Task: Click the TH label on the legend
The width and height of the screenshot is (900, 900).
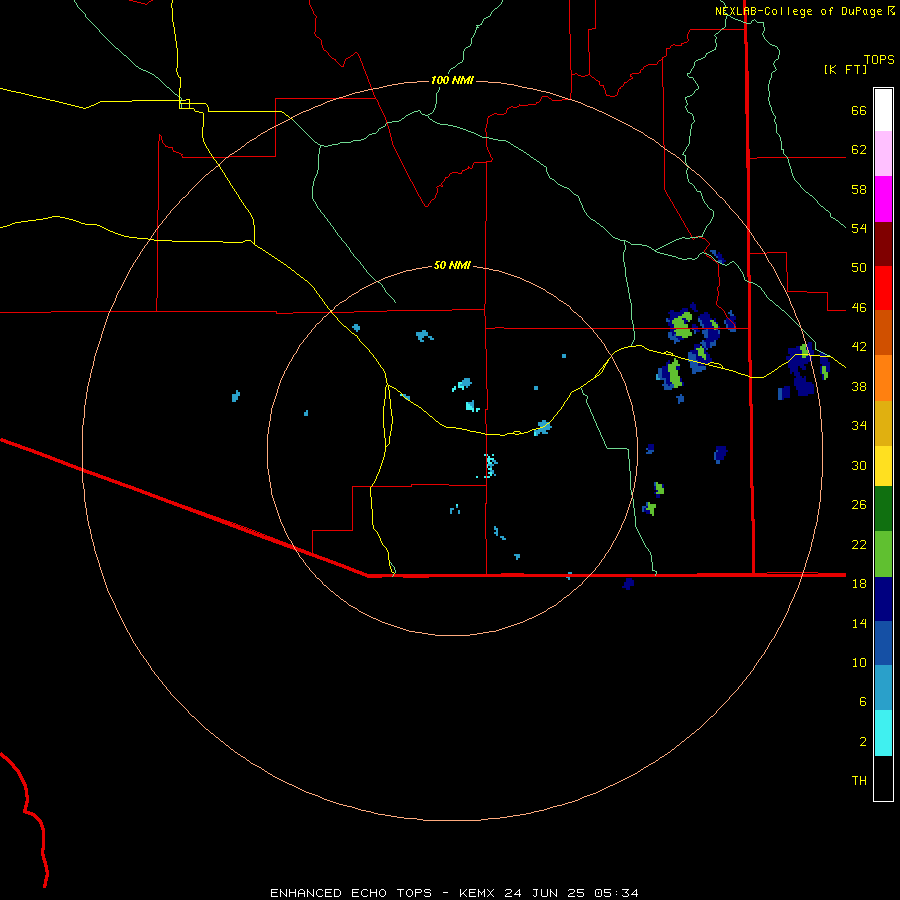Action: 859,781
